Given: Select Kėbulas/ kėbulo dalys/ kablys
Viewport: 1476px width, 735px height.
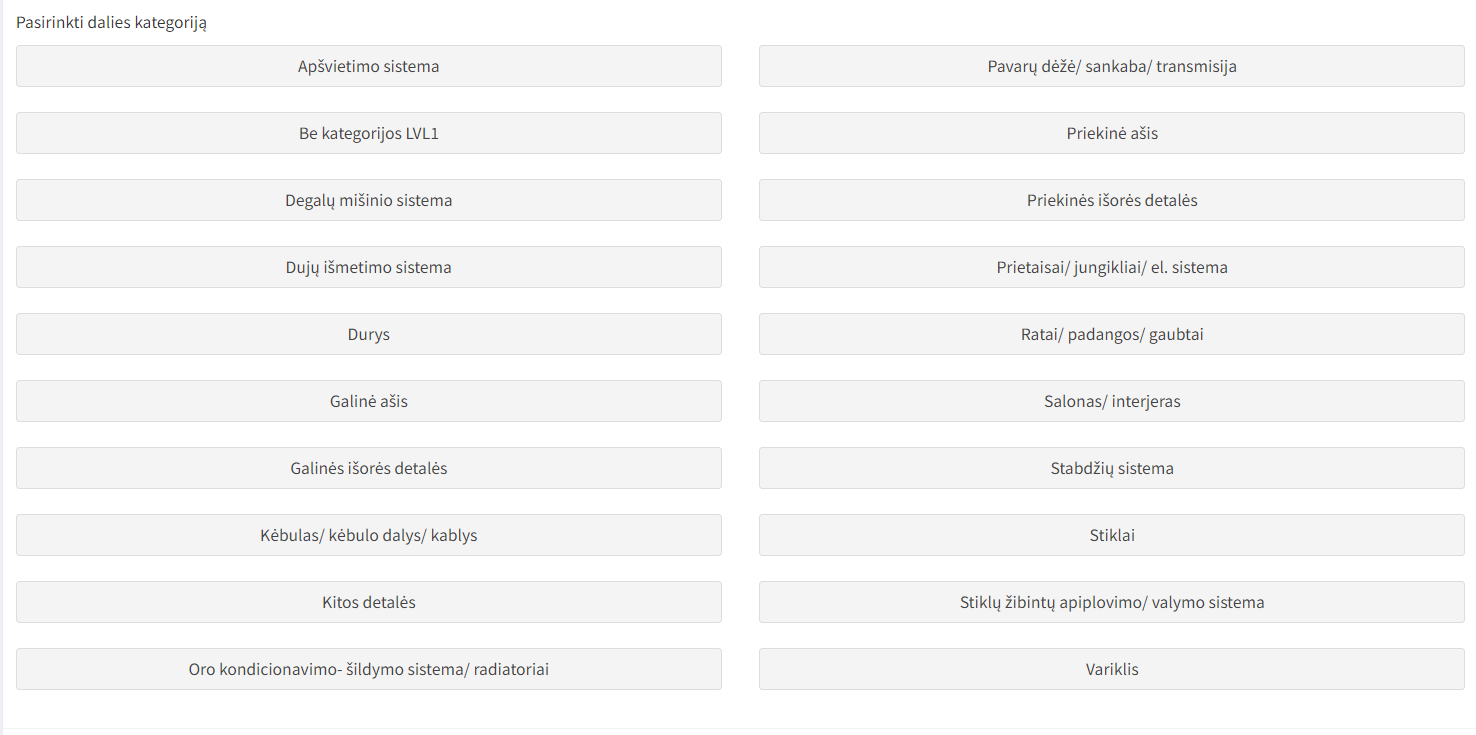Looking at the screenshot, I should pos(369,535).
